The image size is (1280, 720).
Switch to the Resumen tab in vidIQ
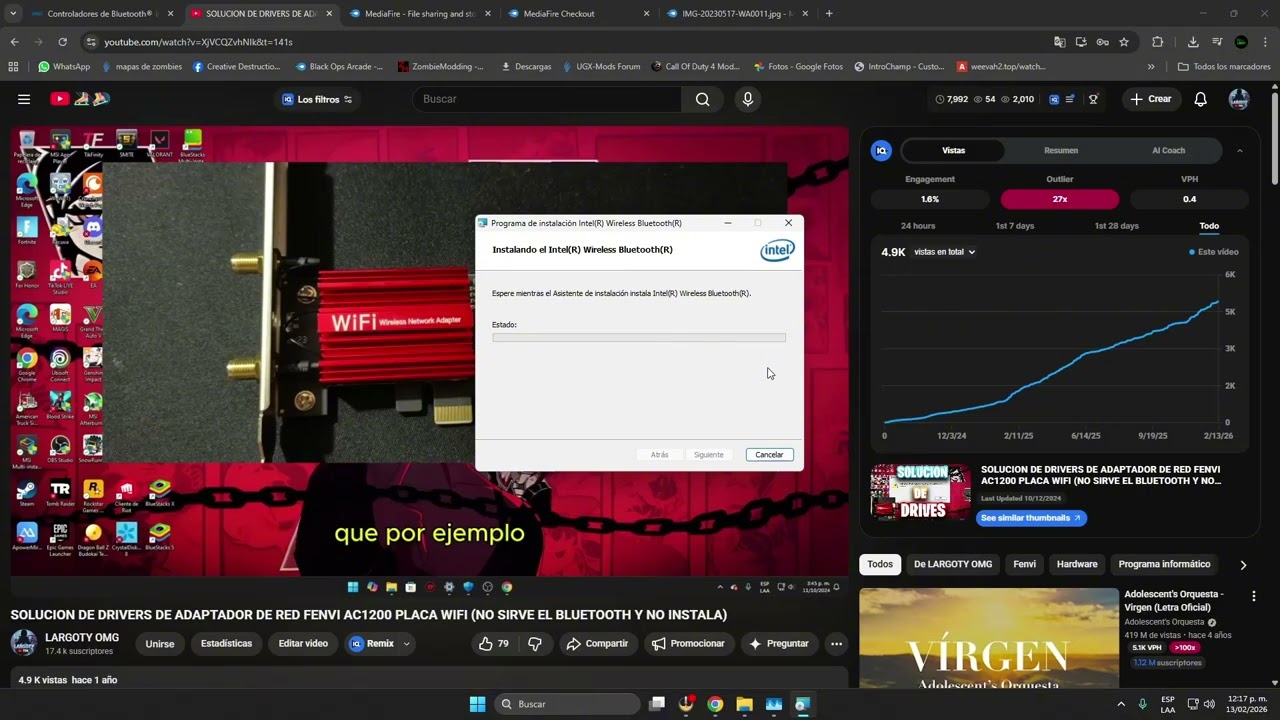click(x=1061, y=150)
